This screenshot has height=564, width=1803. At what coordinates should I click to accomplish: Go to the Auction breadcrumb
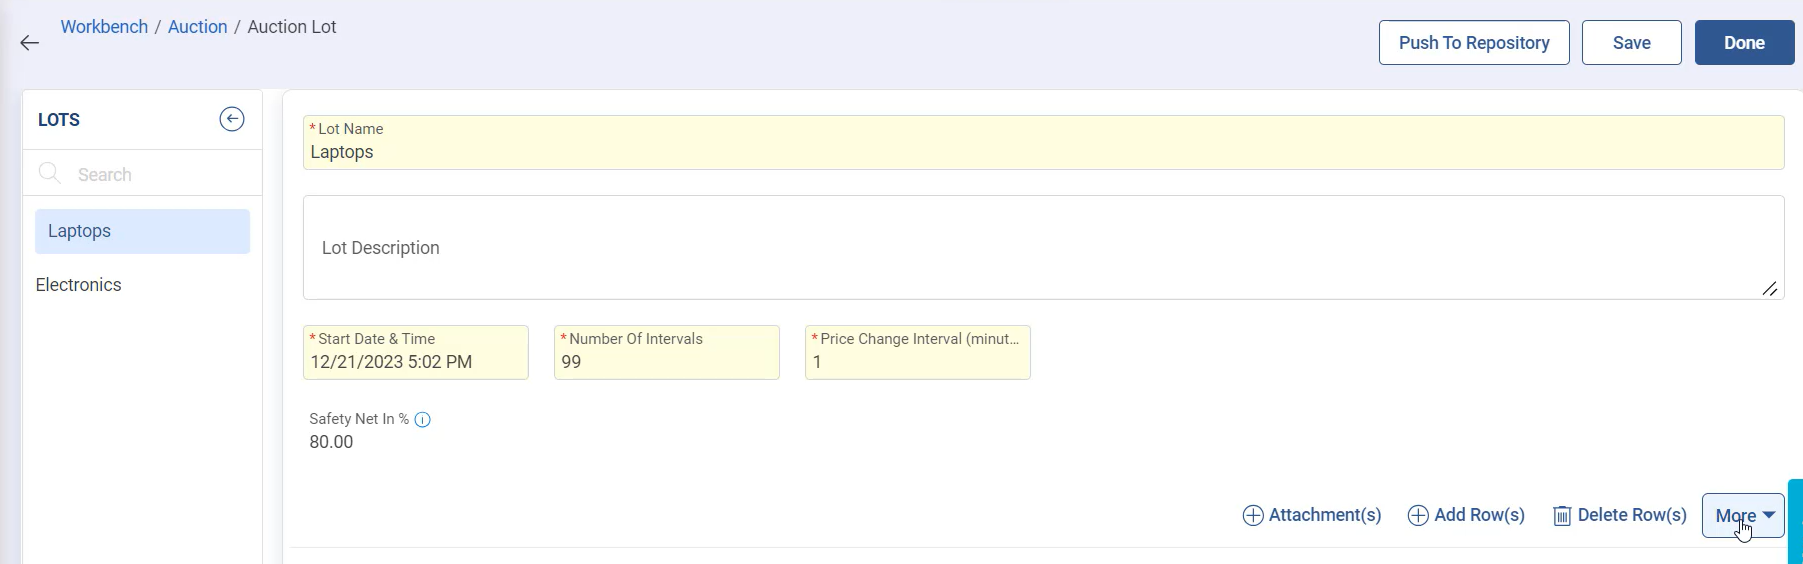point(197,27)
